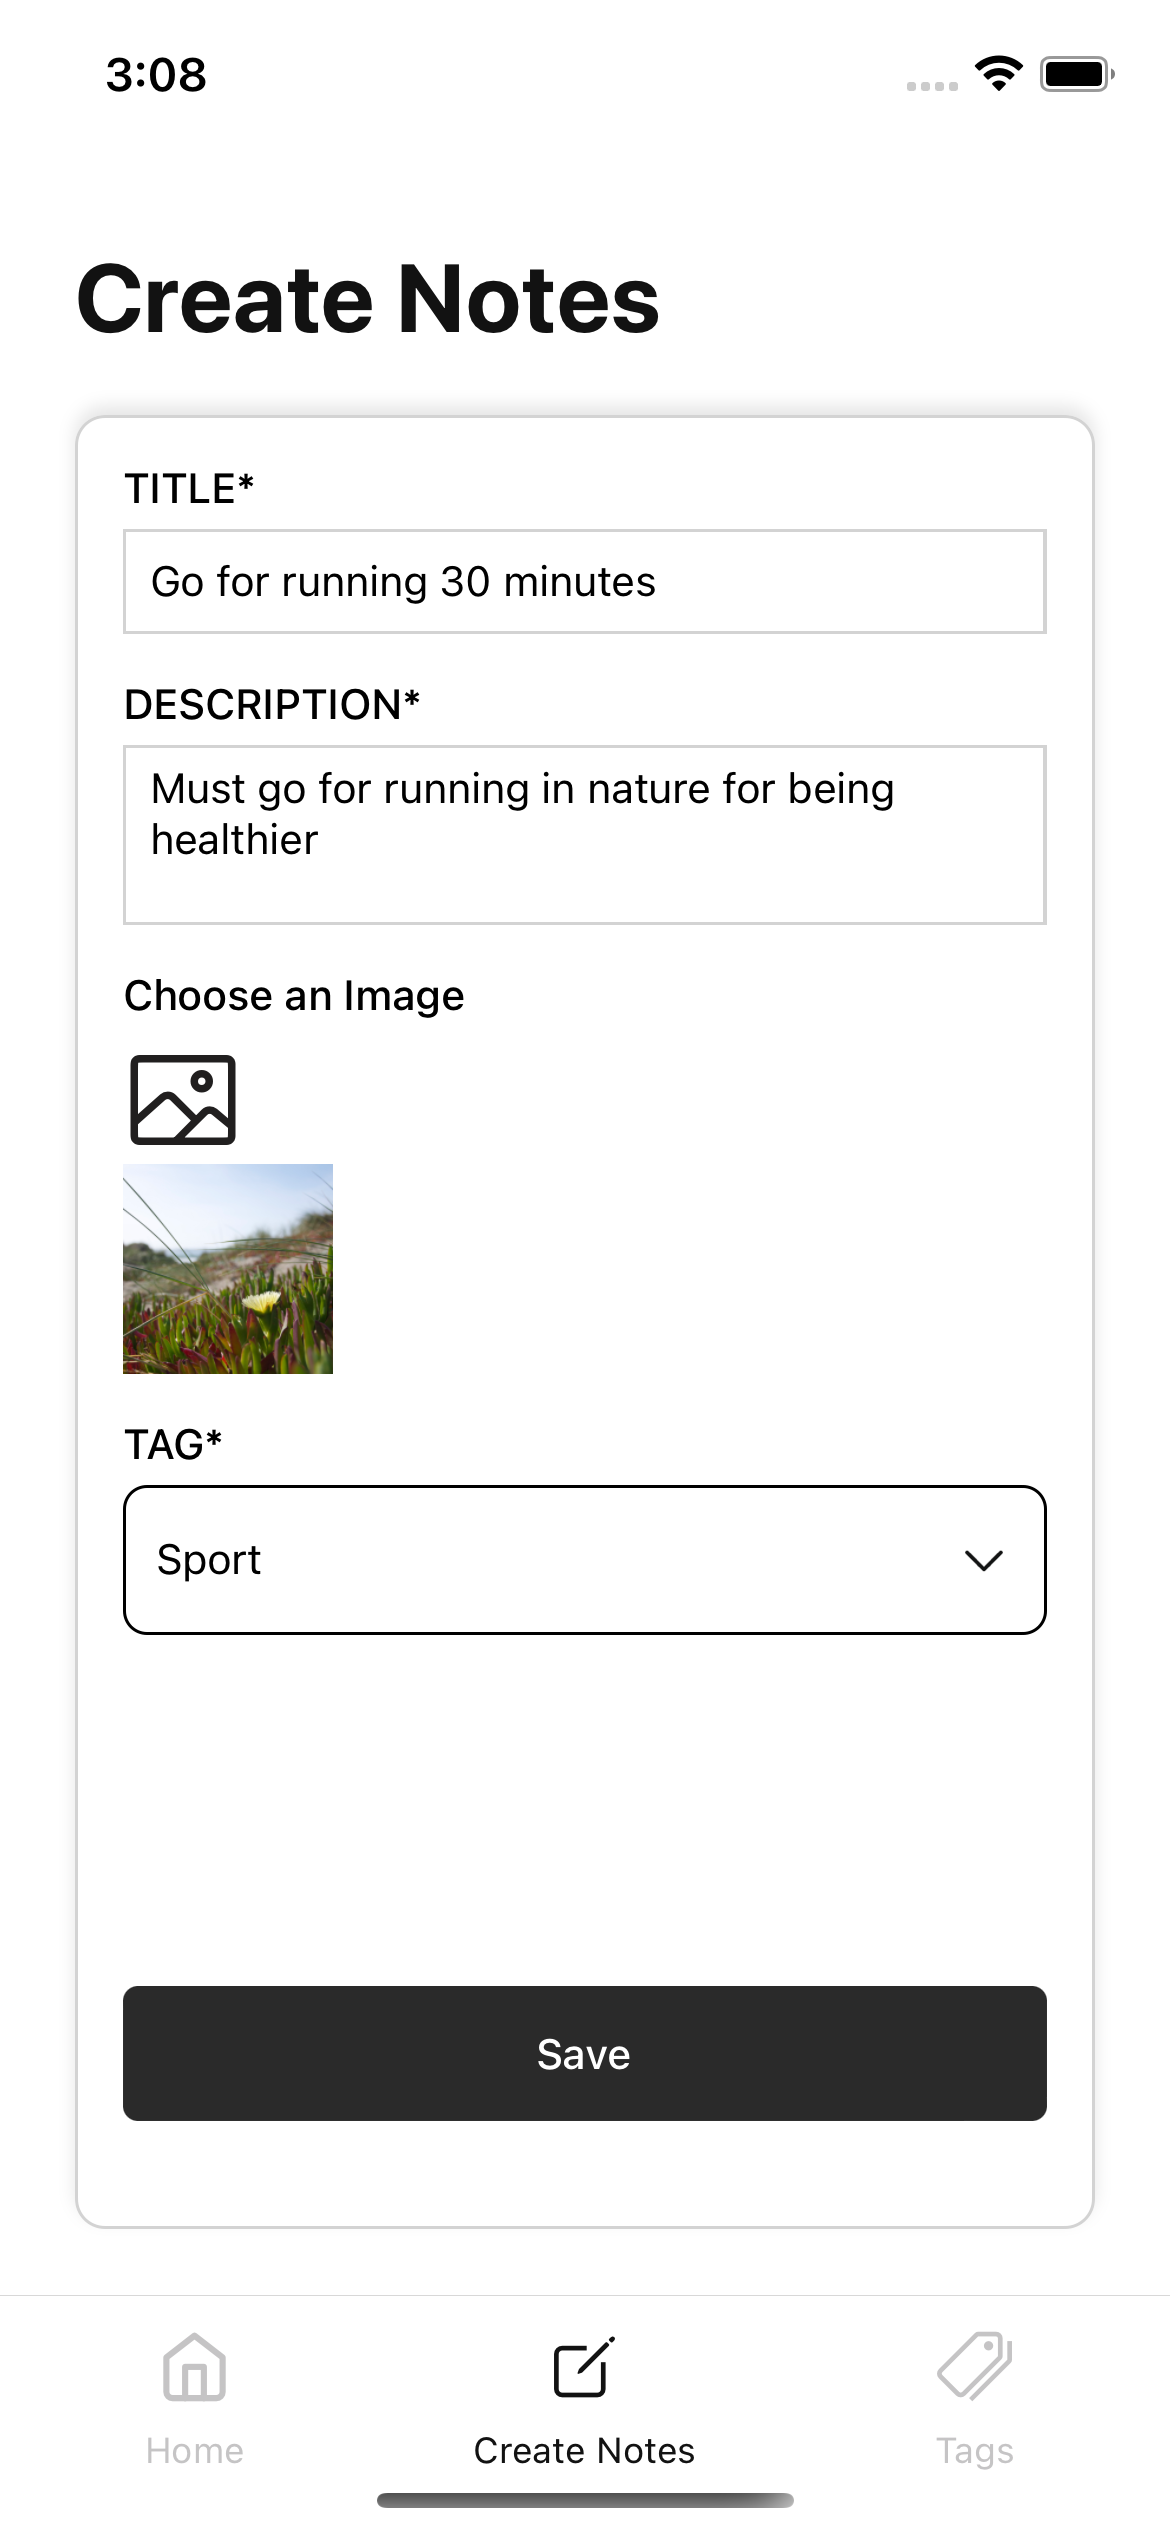Screen dimensions: 1170x2532
Task: Expand the TAG selector showing Sport
Action: click(x=584, y=1558)
